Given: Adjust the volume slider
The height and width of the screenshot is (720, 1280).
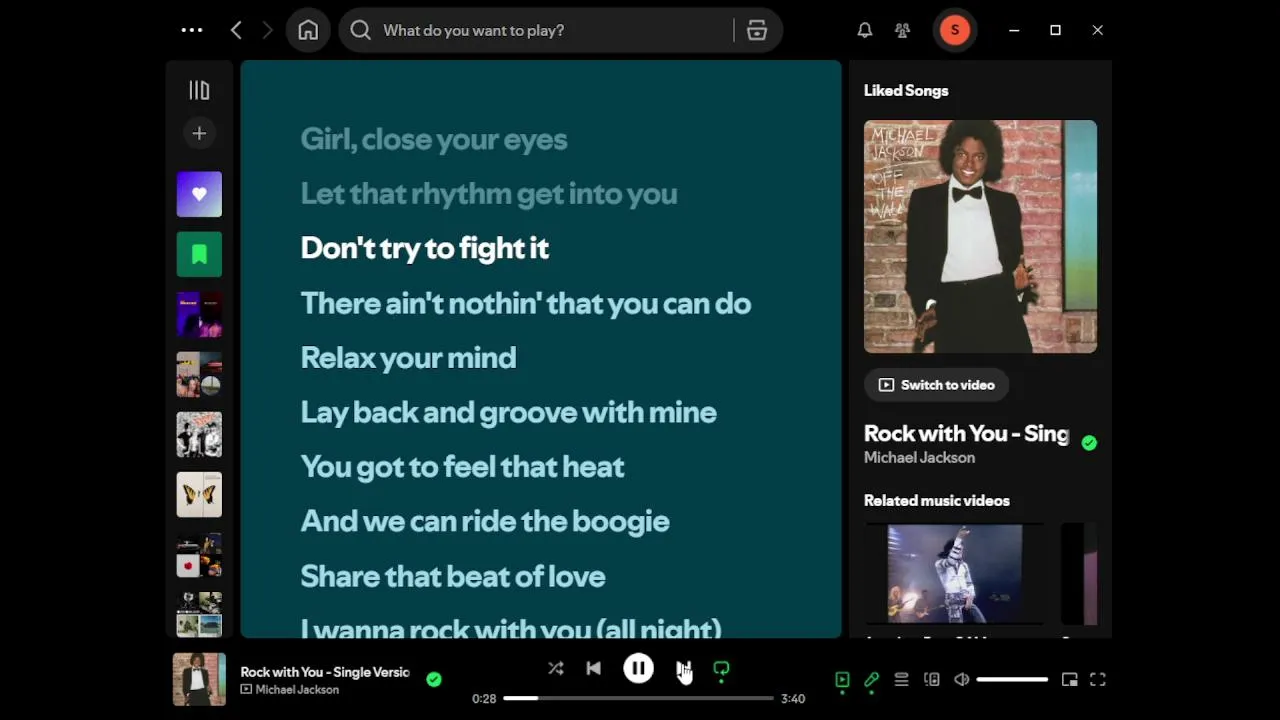Looking at the screenshot, I should (1012, 680).
